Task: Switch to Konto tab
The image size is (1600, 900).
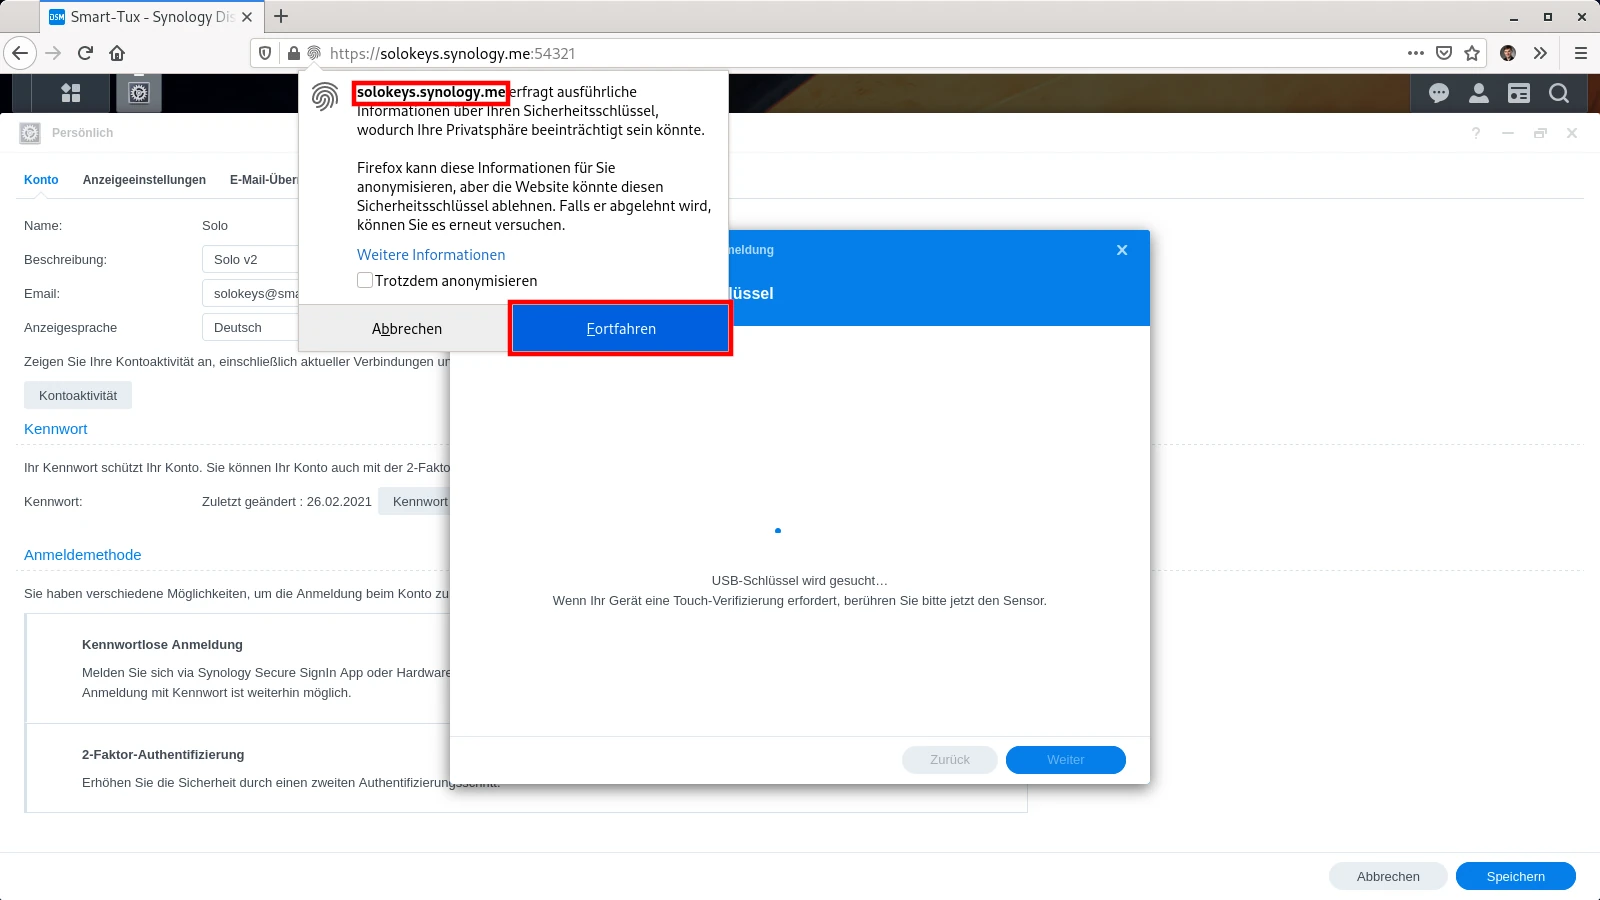Action: coord(41,180)
